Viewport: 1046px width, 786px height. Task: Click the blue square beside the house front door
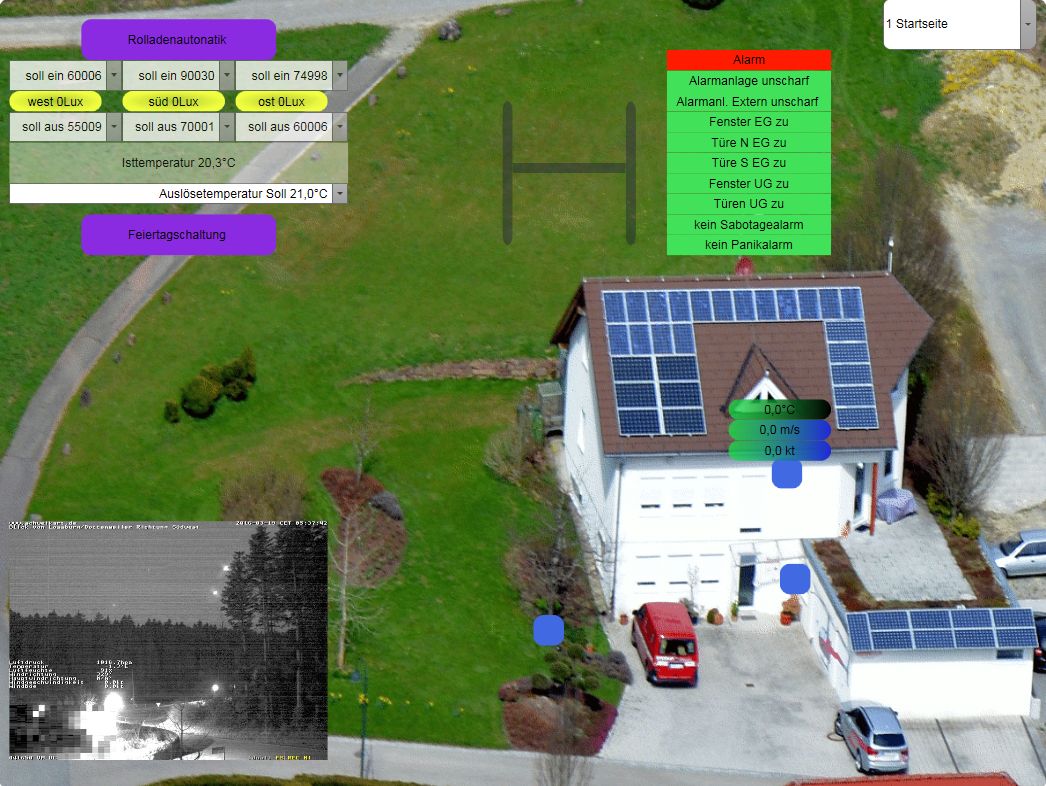794,579
